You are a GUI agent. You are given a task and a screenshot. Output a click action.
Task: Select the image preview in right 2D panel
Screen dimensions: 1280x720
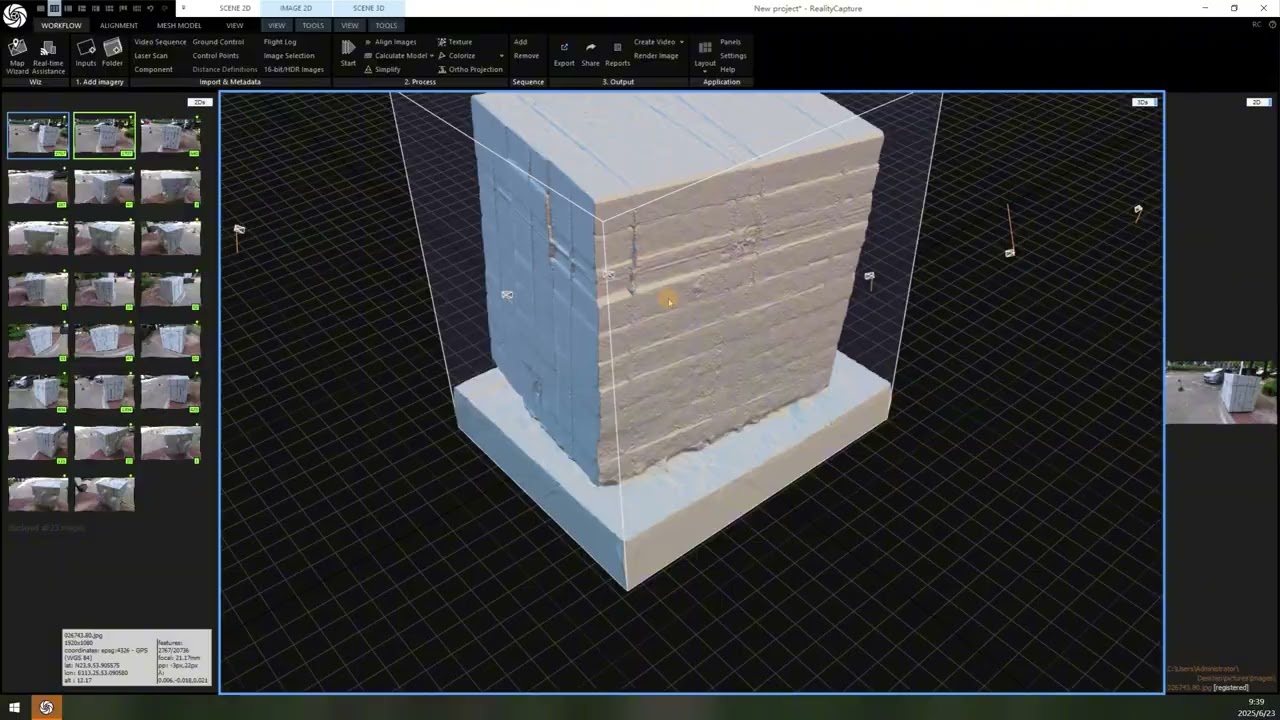click(1221, 393)
